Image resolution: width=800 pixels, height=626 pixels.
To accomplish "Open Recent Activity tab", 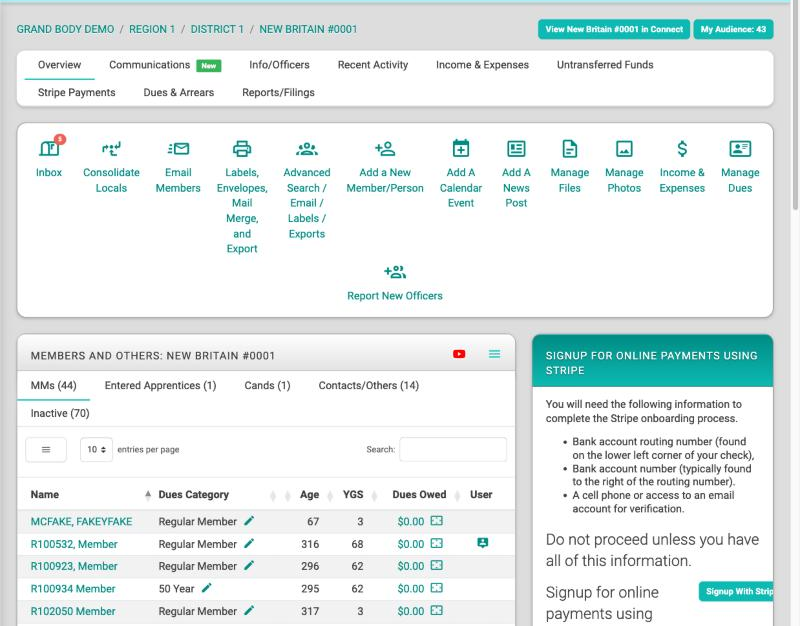I will tap(372, 65).
